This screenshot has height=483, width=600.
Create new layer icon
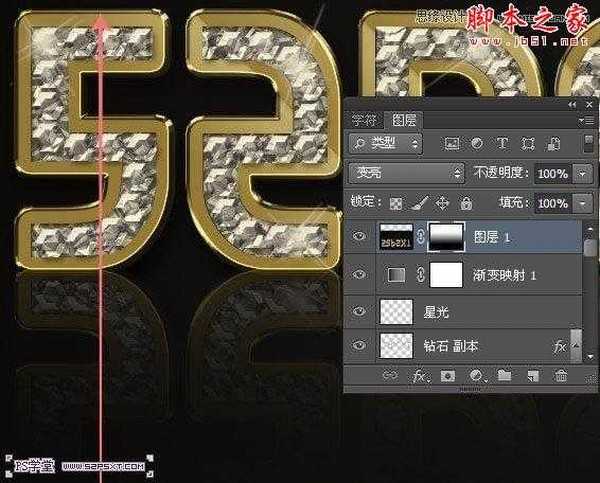tap(533, 376)
